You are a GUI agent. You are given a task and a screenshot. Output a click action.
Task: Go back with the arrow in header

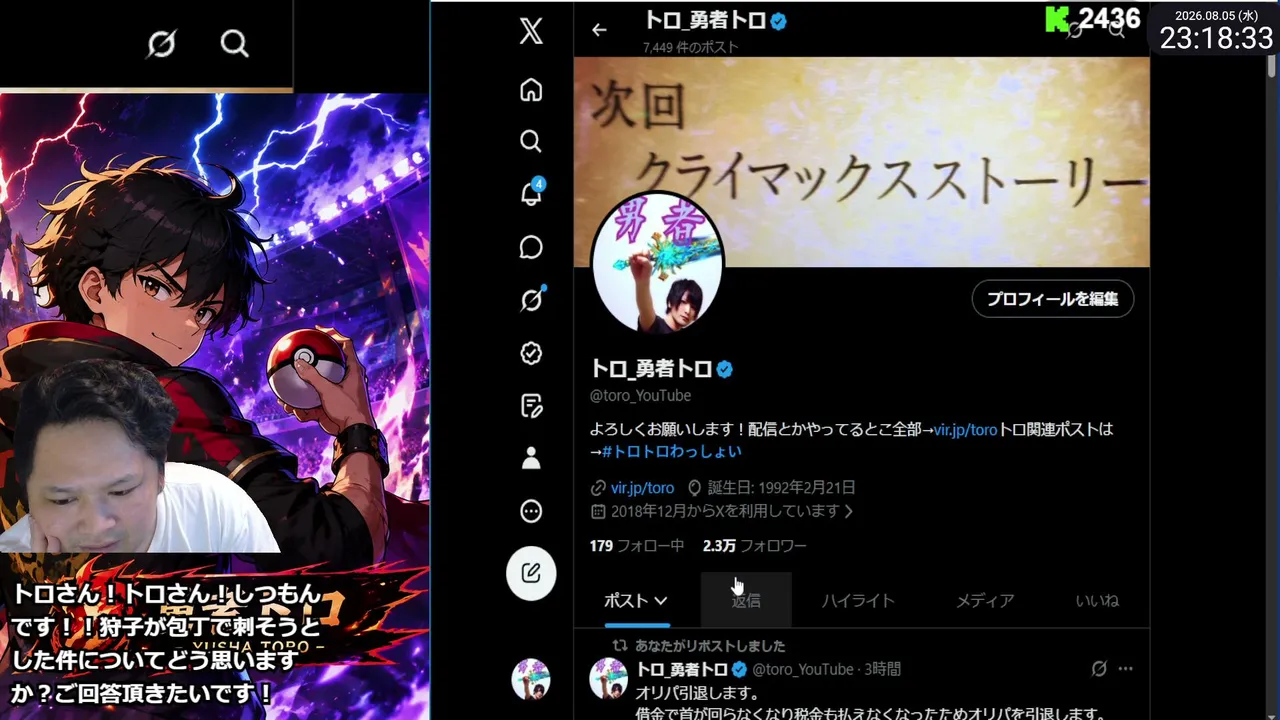point(599,30)
